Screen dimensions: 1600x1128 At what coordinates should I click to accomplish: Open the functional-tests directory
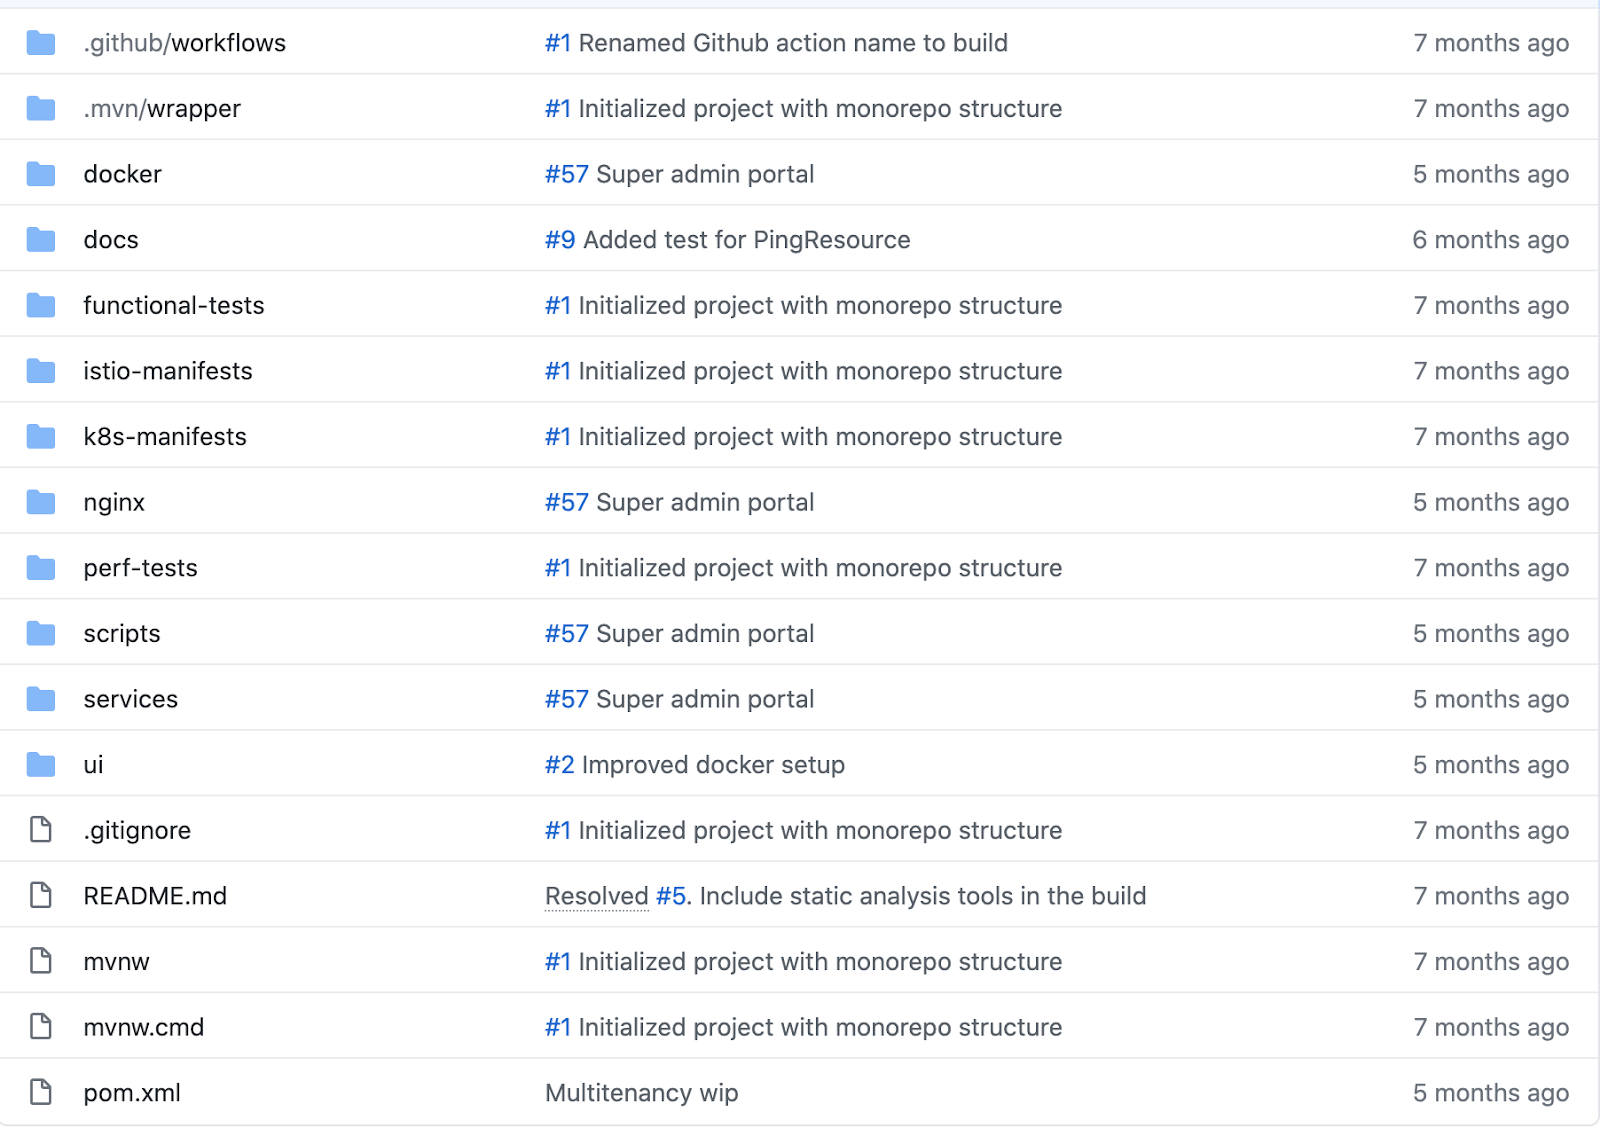click(174, 305)
